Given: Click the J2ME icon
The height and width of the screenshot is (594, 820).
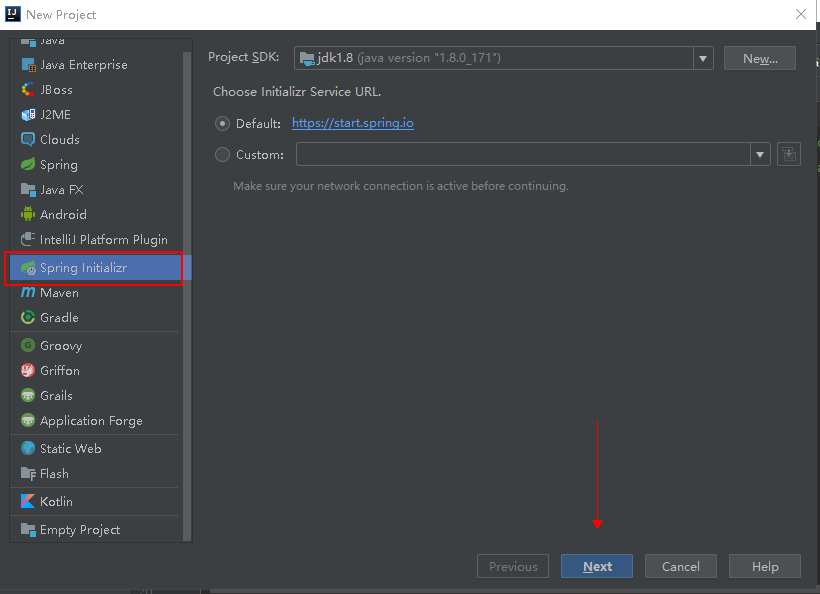Looking at the screenshot, I should (28, 115).
